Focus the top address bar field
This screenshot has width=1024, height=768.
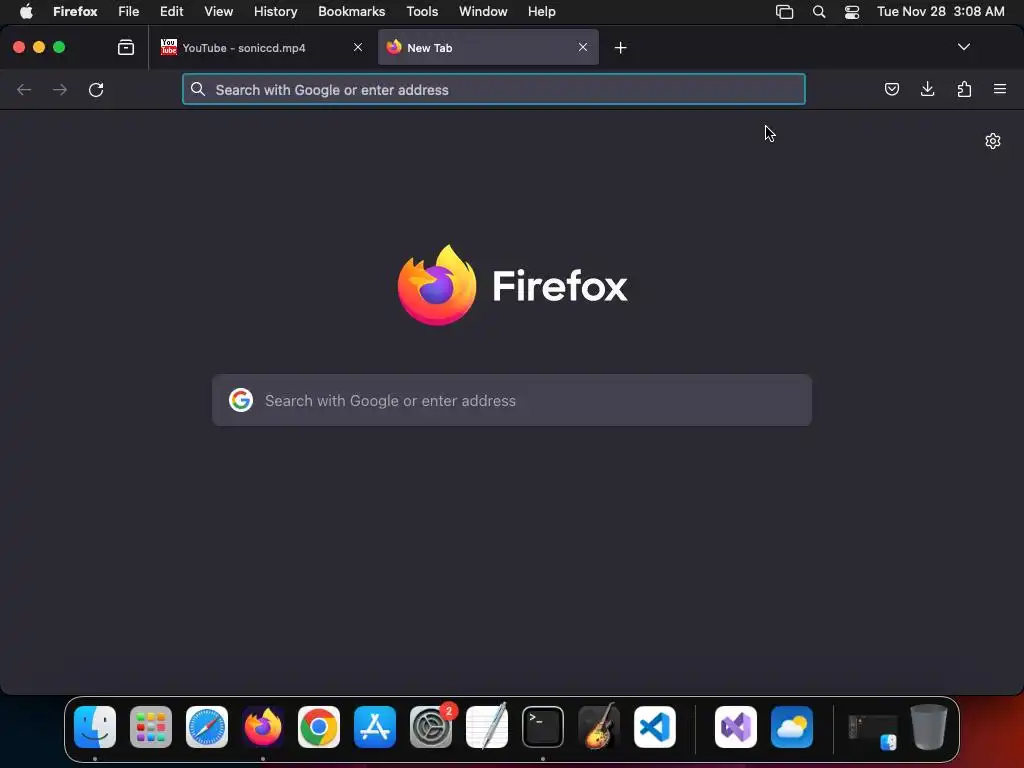pos(494,89)
